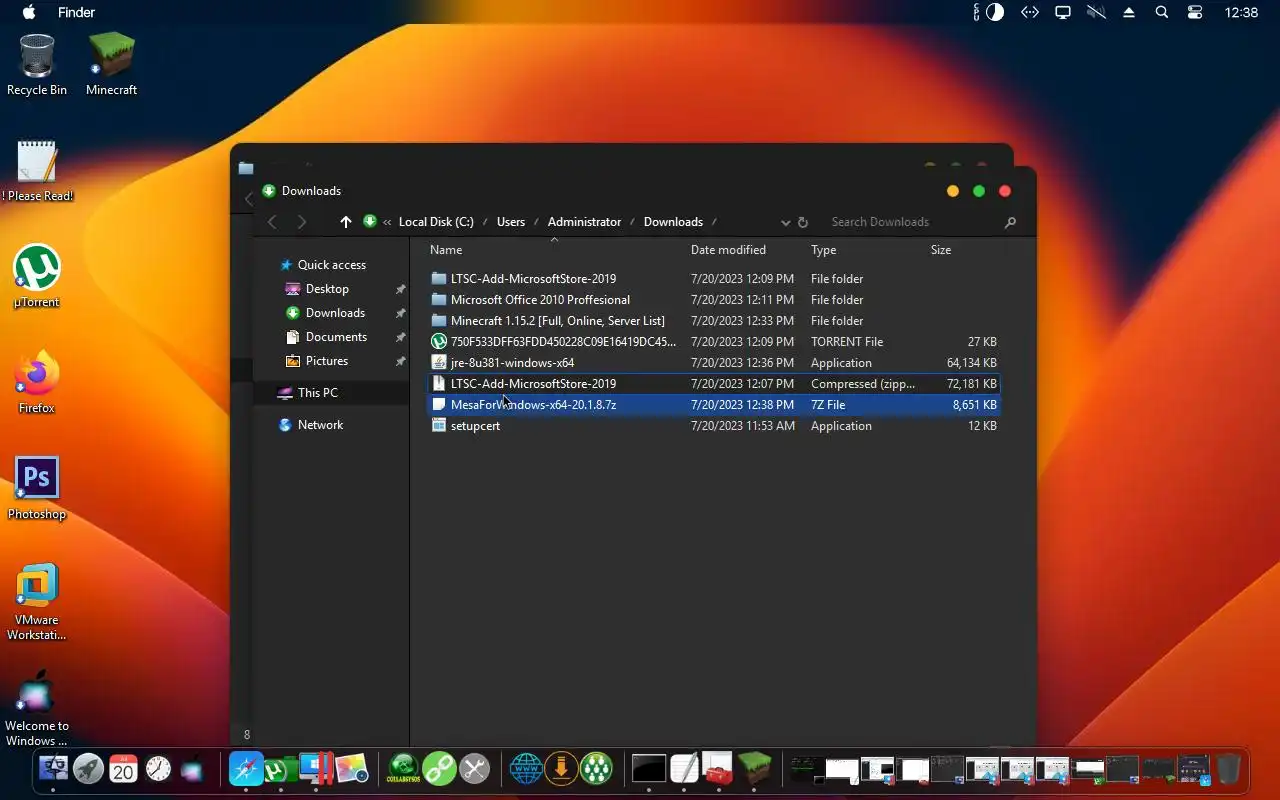Open the green chain-link icon in the dock
The height and width of the screenshot is (800, 1280).
point(439,769)
